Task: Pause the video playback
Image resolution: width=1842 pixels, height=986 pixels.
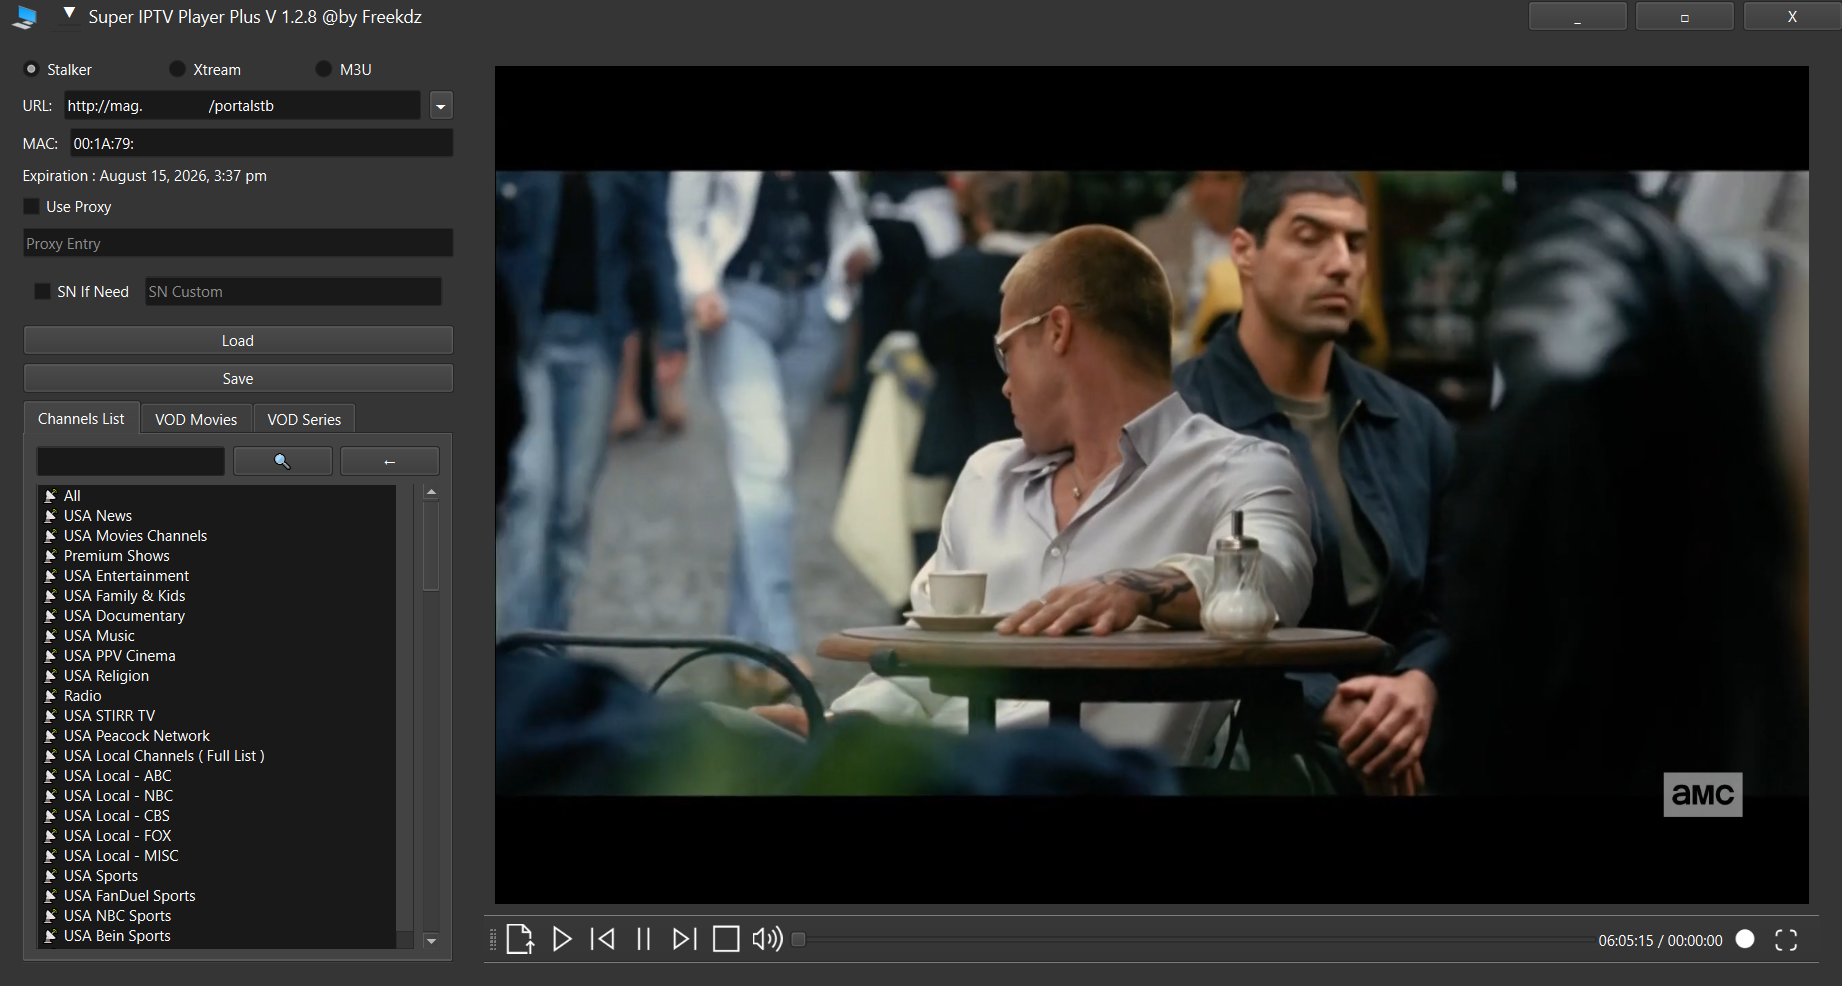Action: click(644, 939)
